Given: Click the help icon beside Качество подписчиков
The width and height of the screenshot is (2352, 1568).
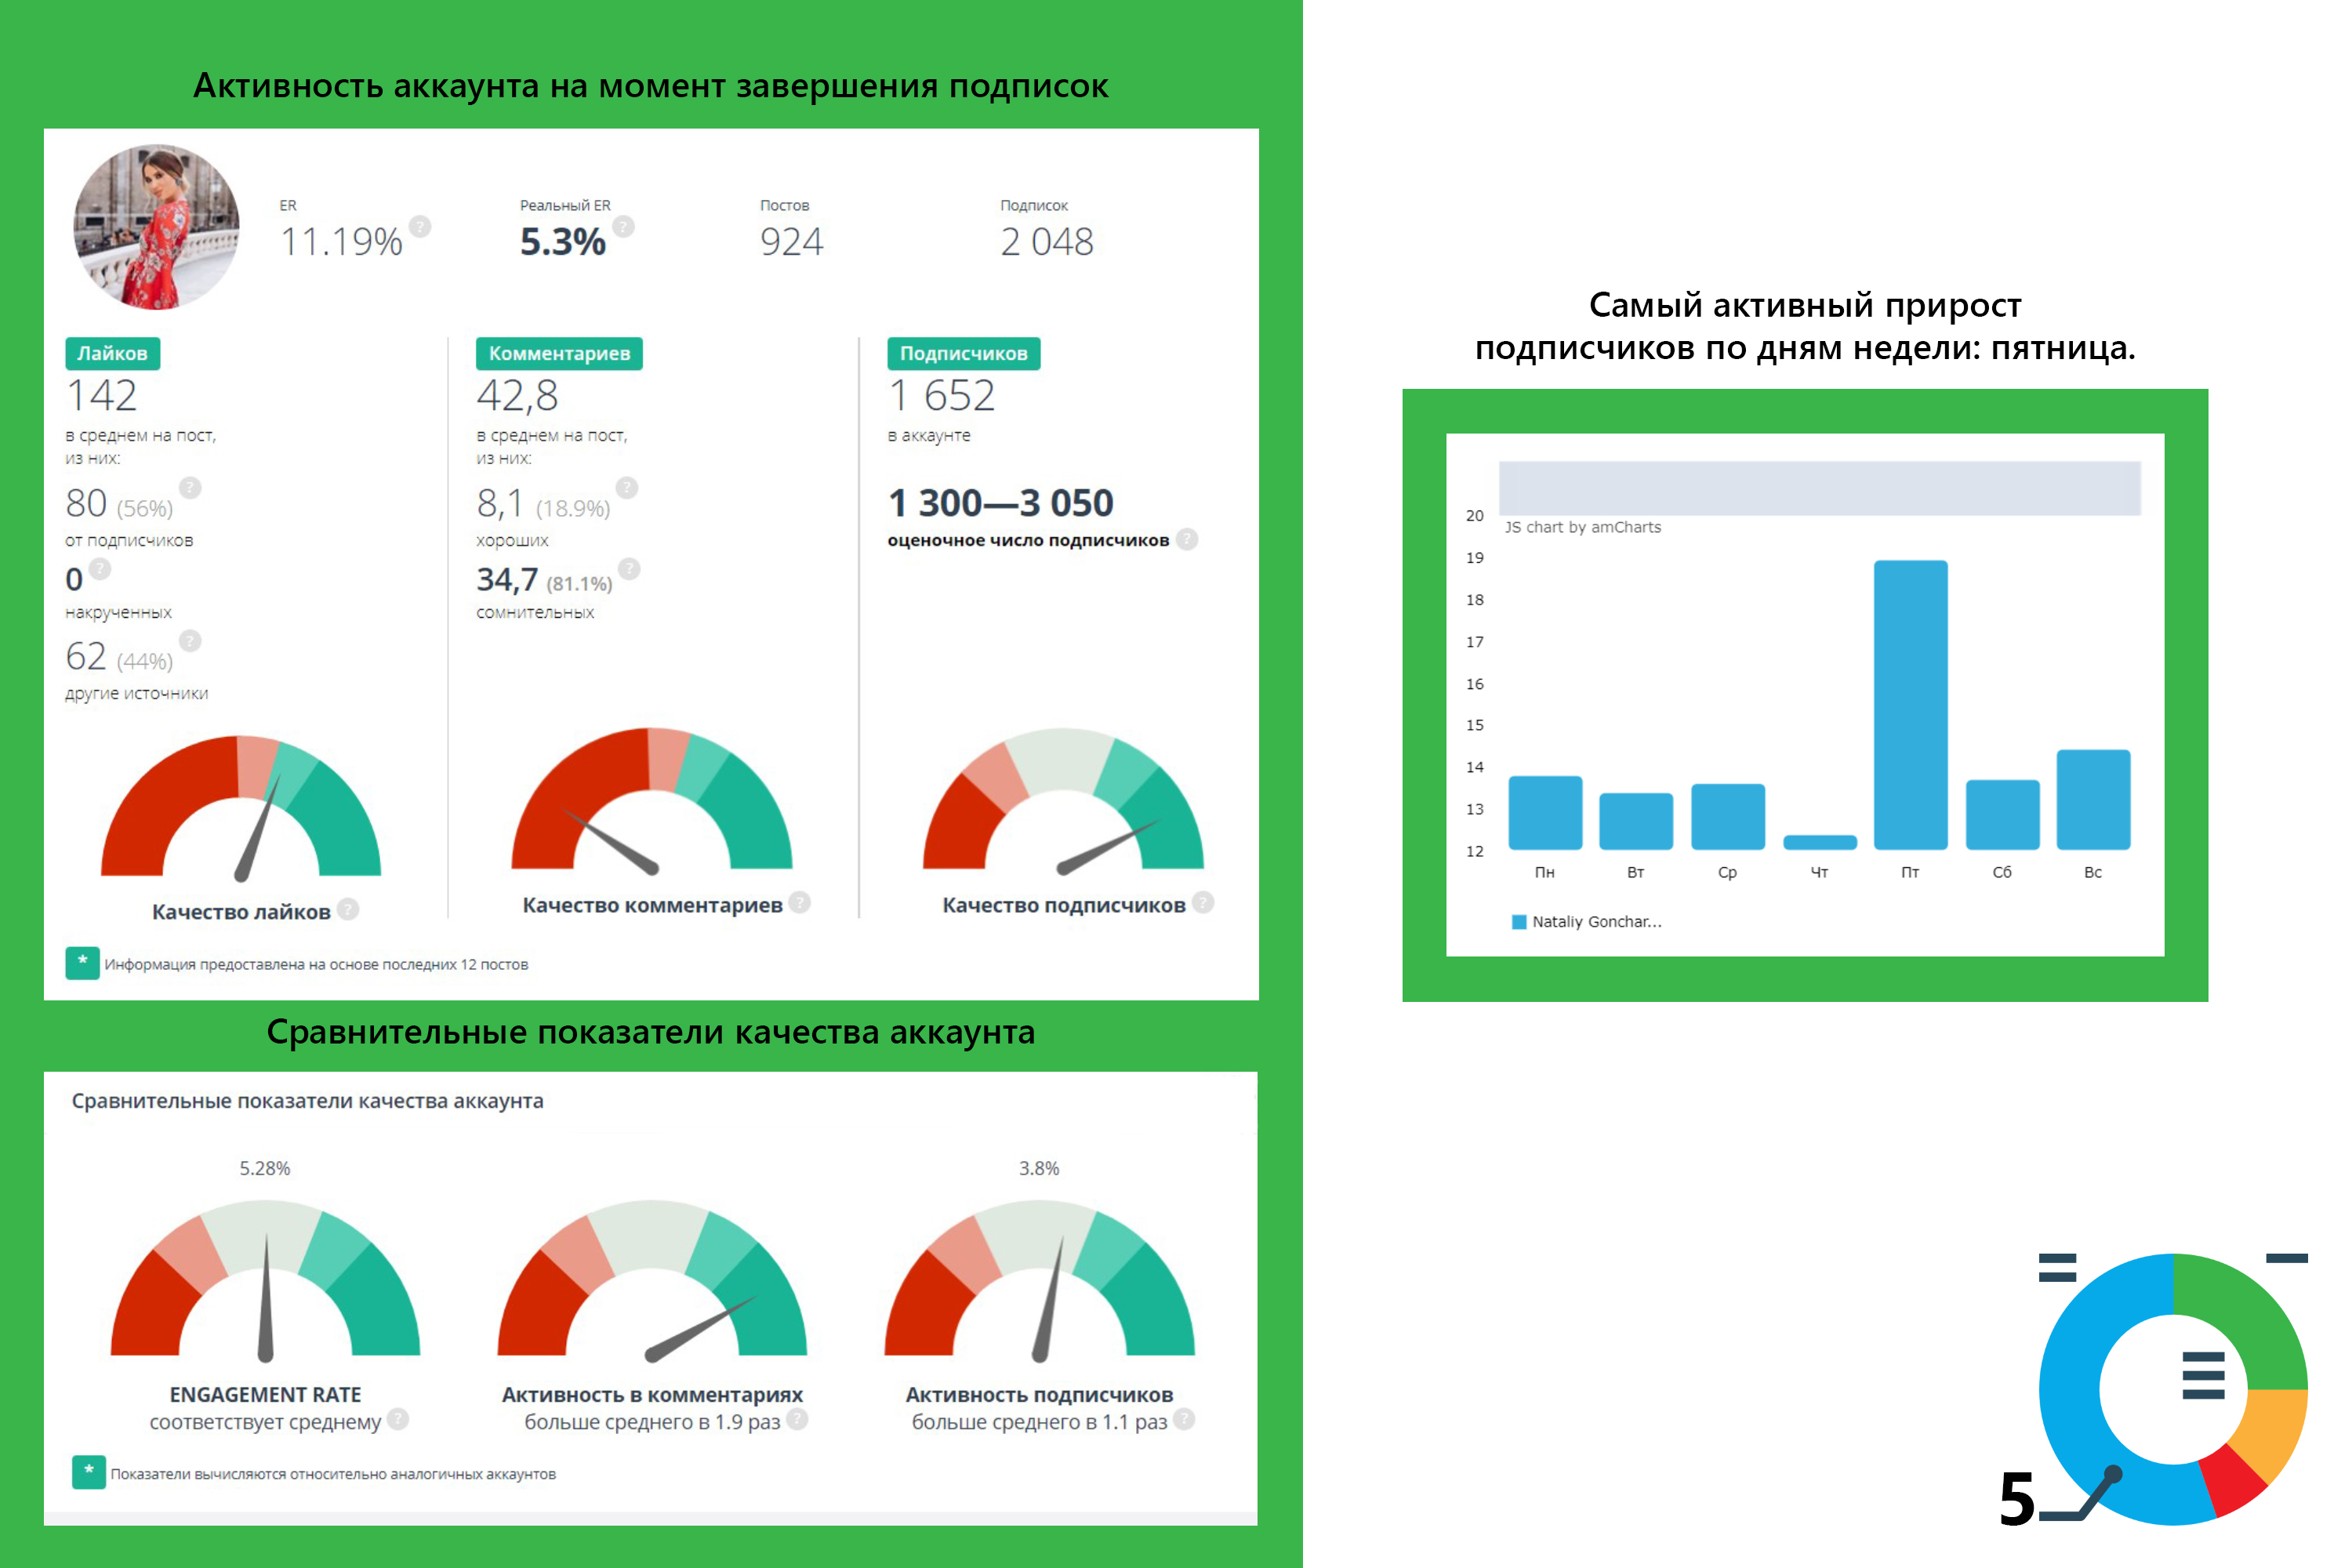Looking at the screenshot, I should point(1203,902).
